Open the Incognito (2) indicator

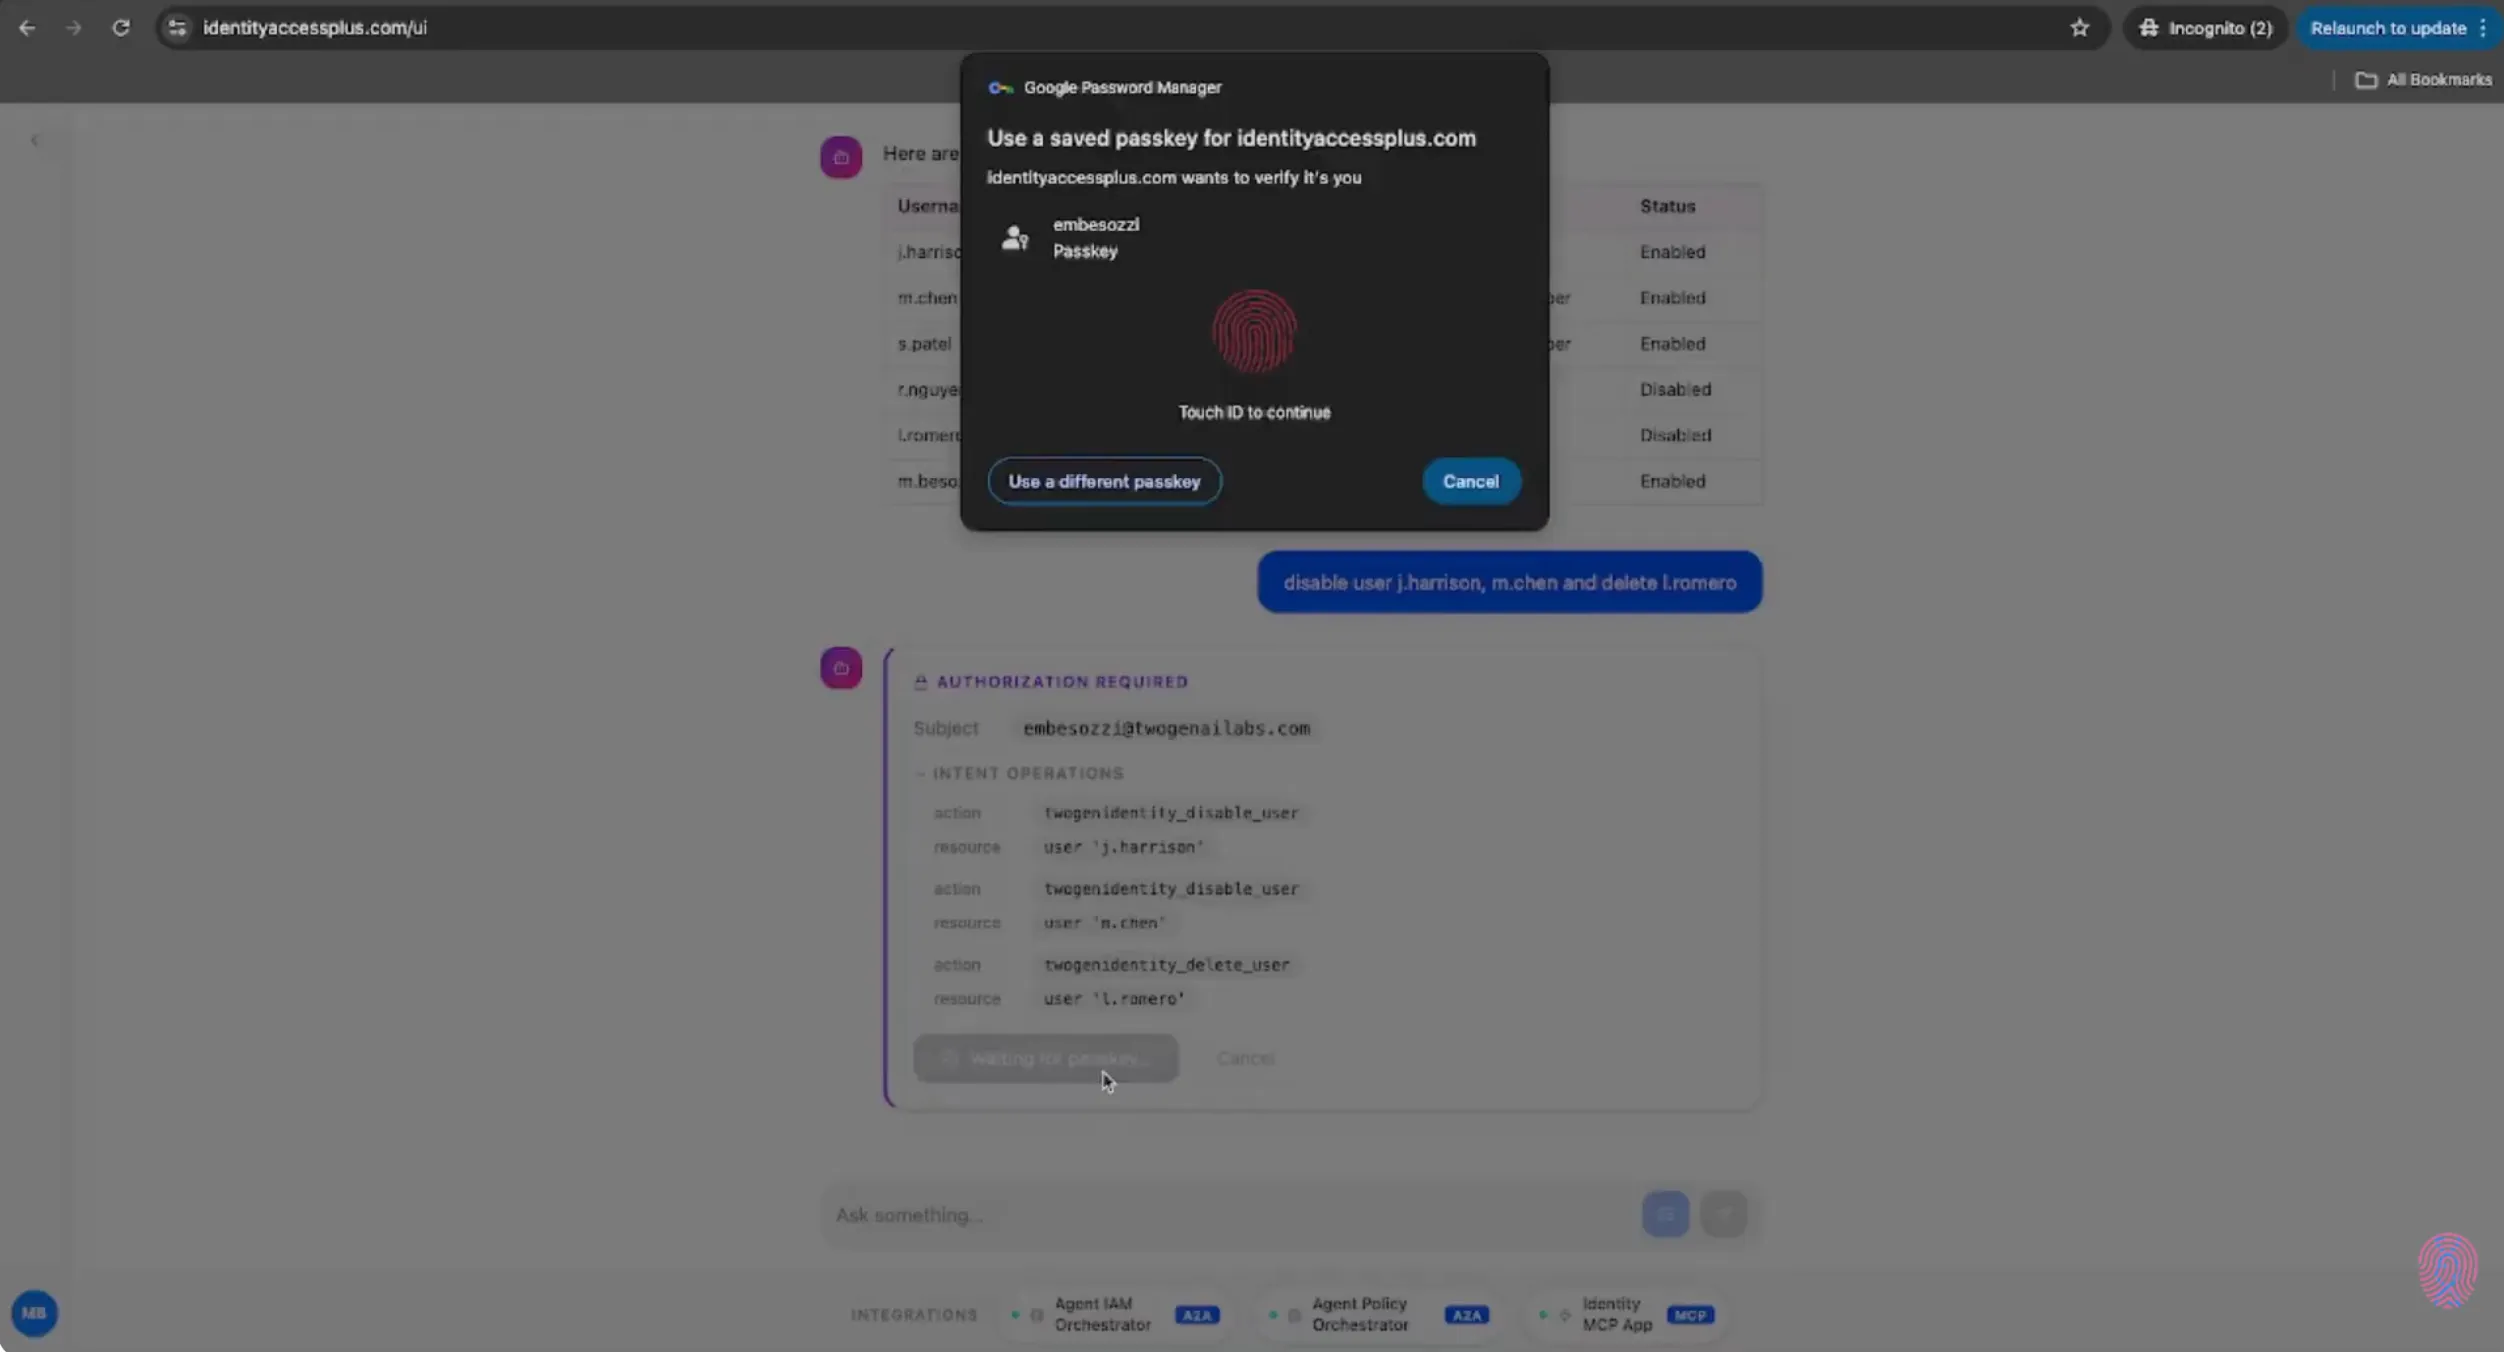(2205, 28)
